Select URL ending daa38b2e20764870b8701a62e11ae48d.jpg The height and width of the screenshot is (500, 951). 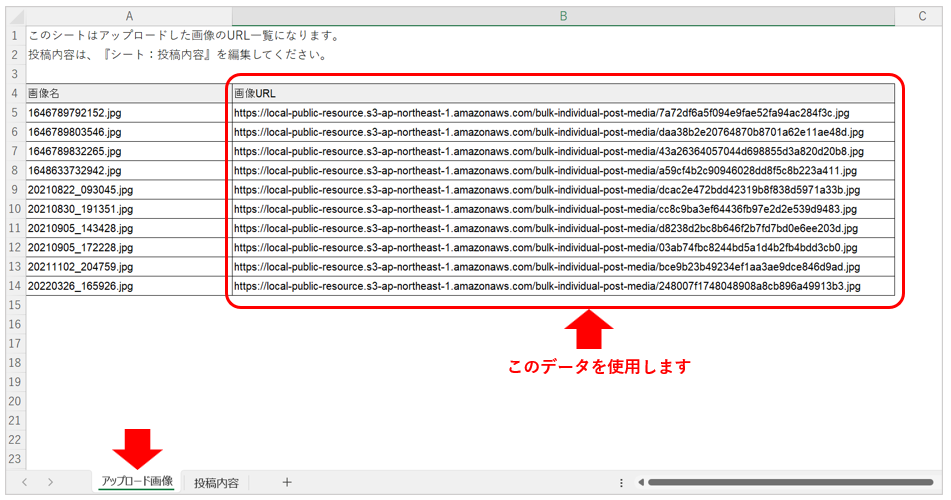(563, 132)
